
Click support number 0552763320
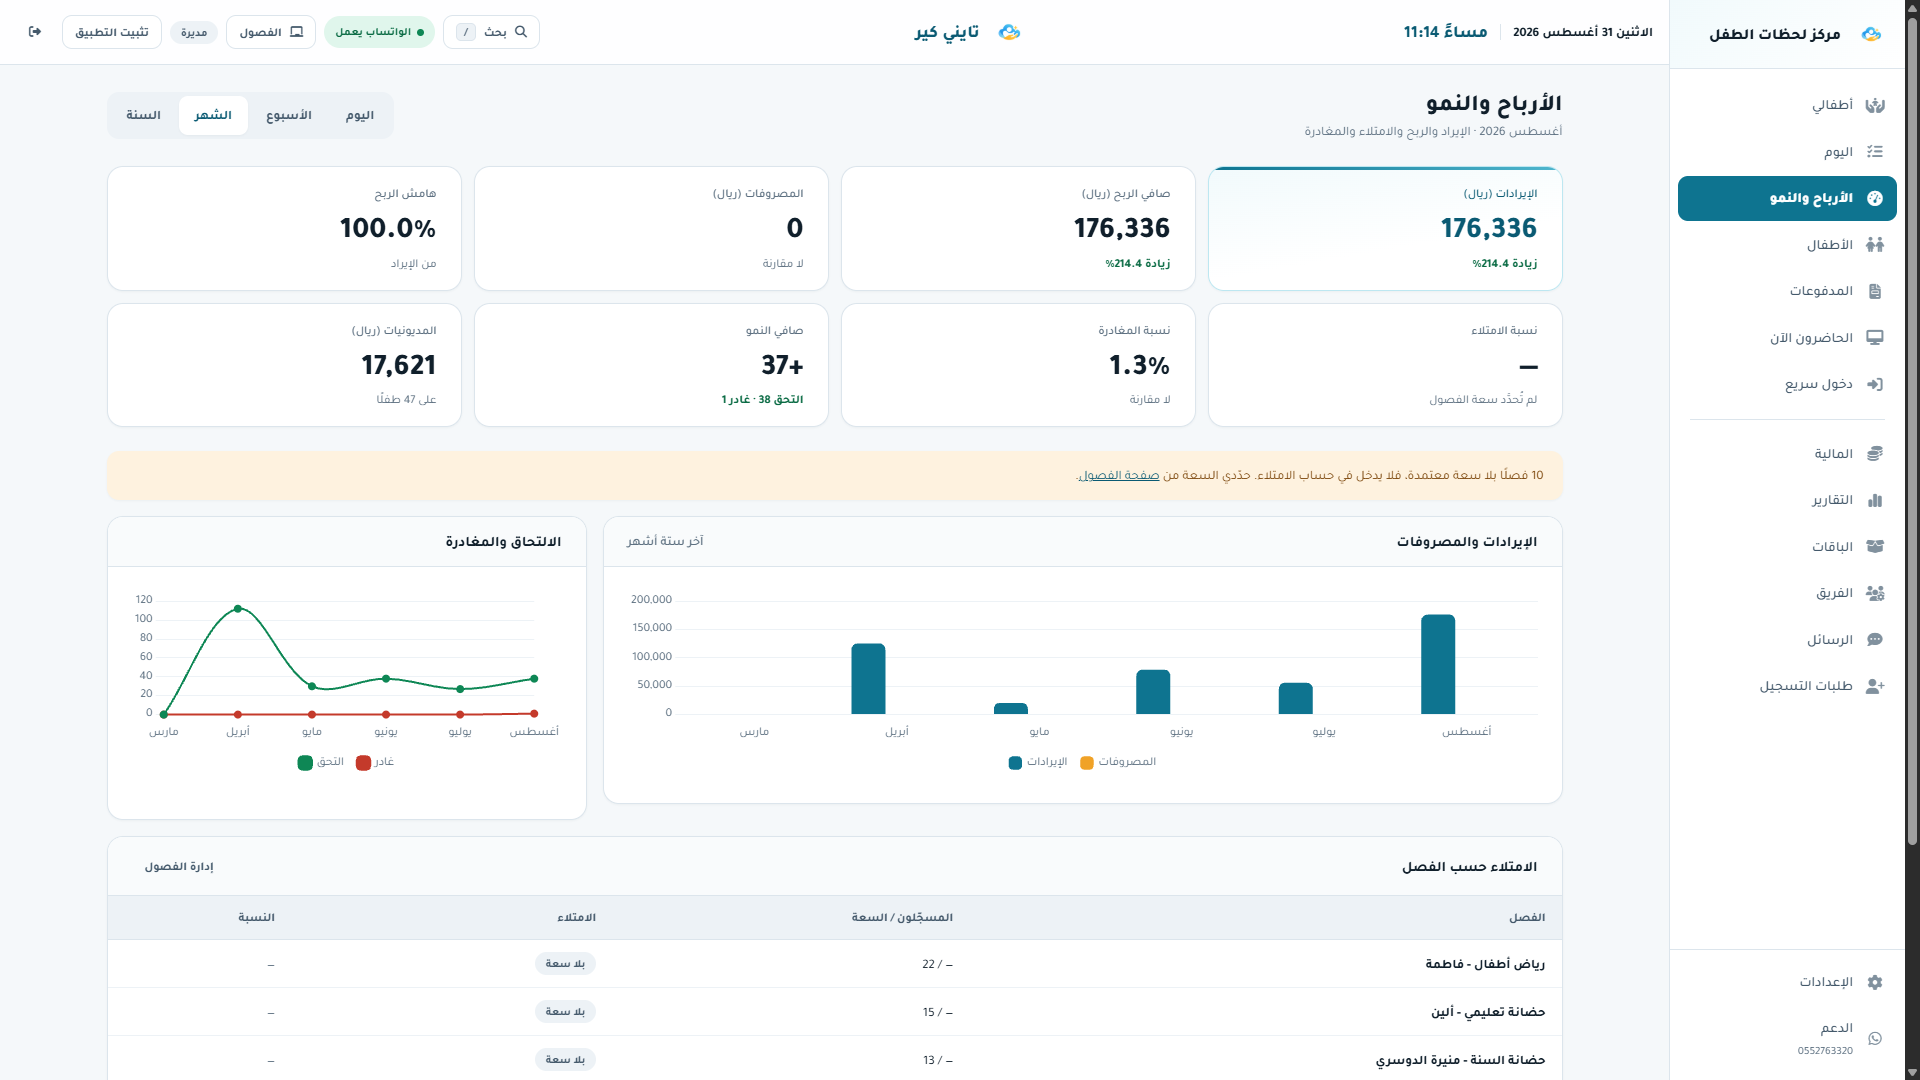[1825, 1051]
